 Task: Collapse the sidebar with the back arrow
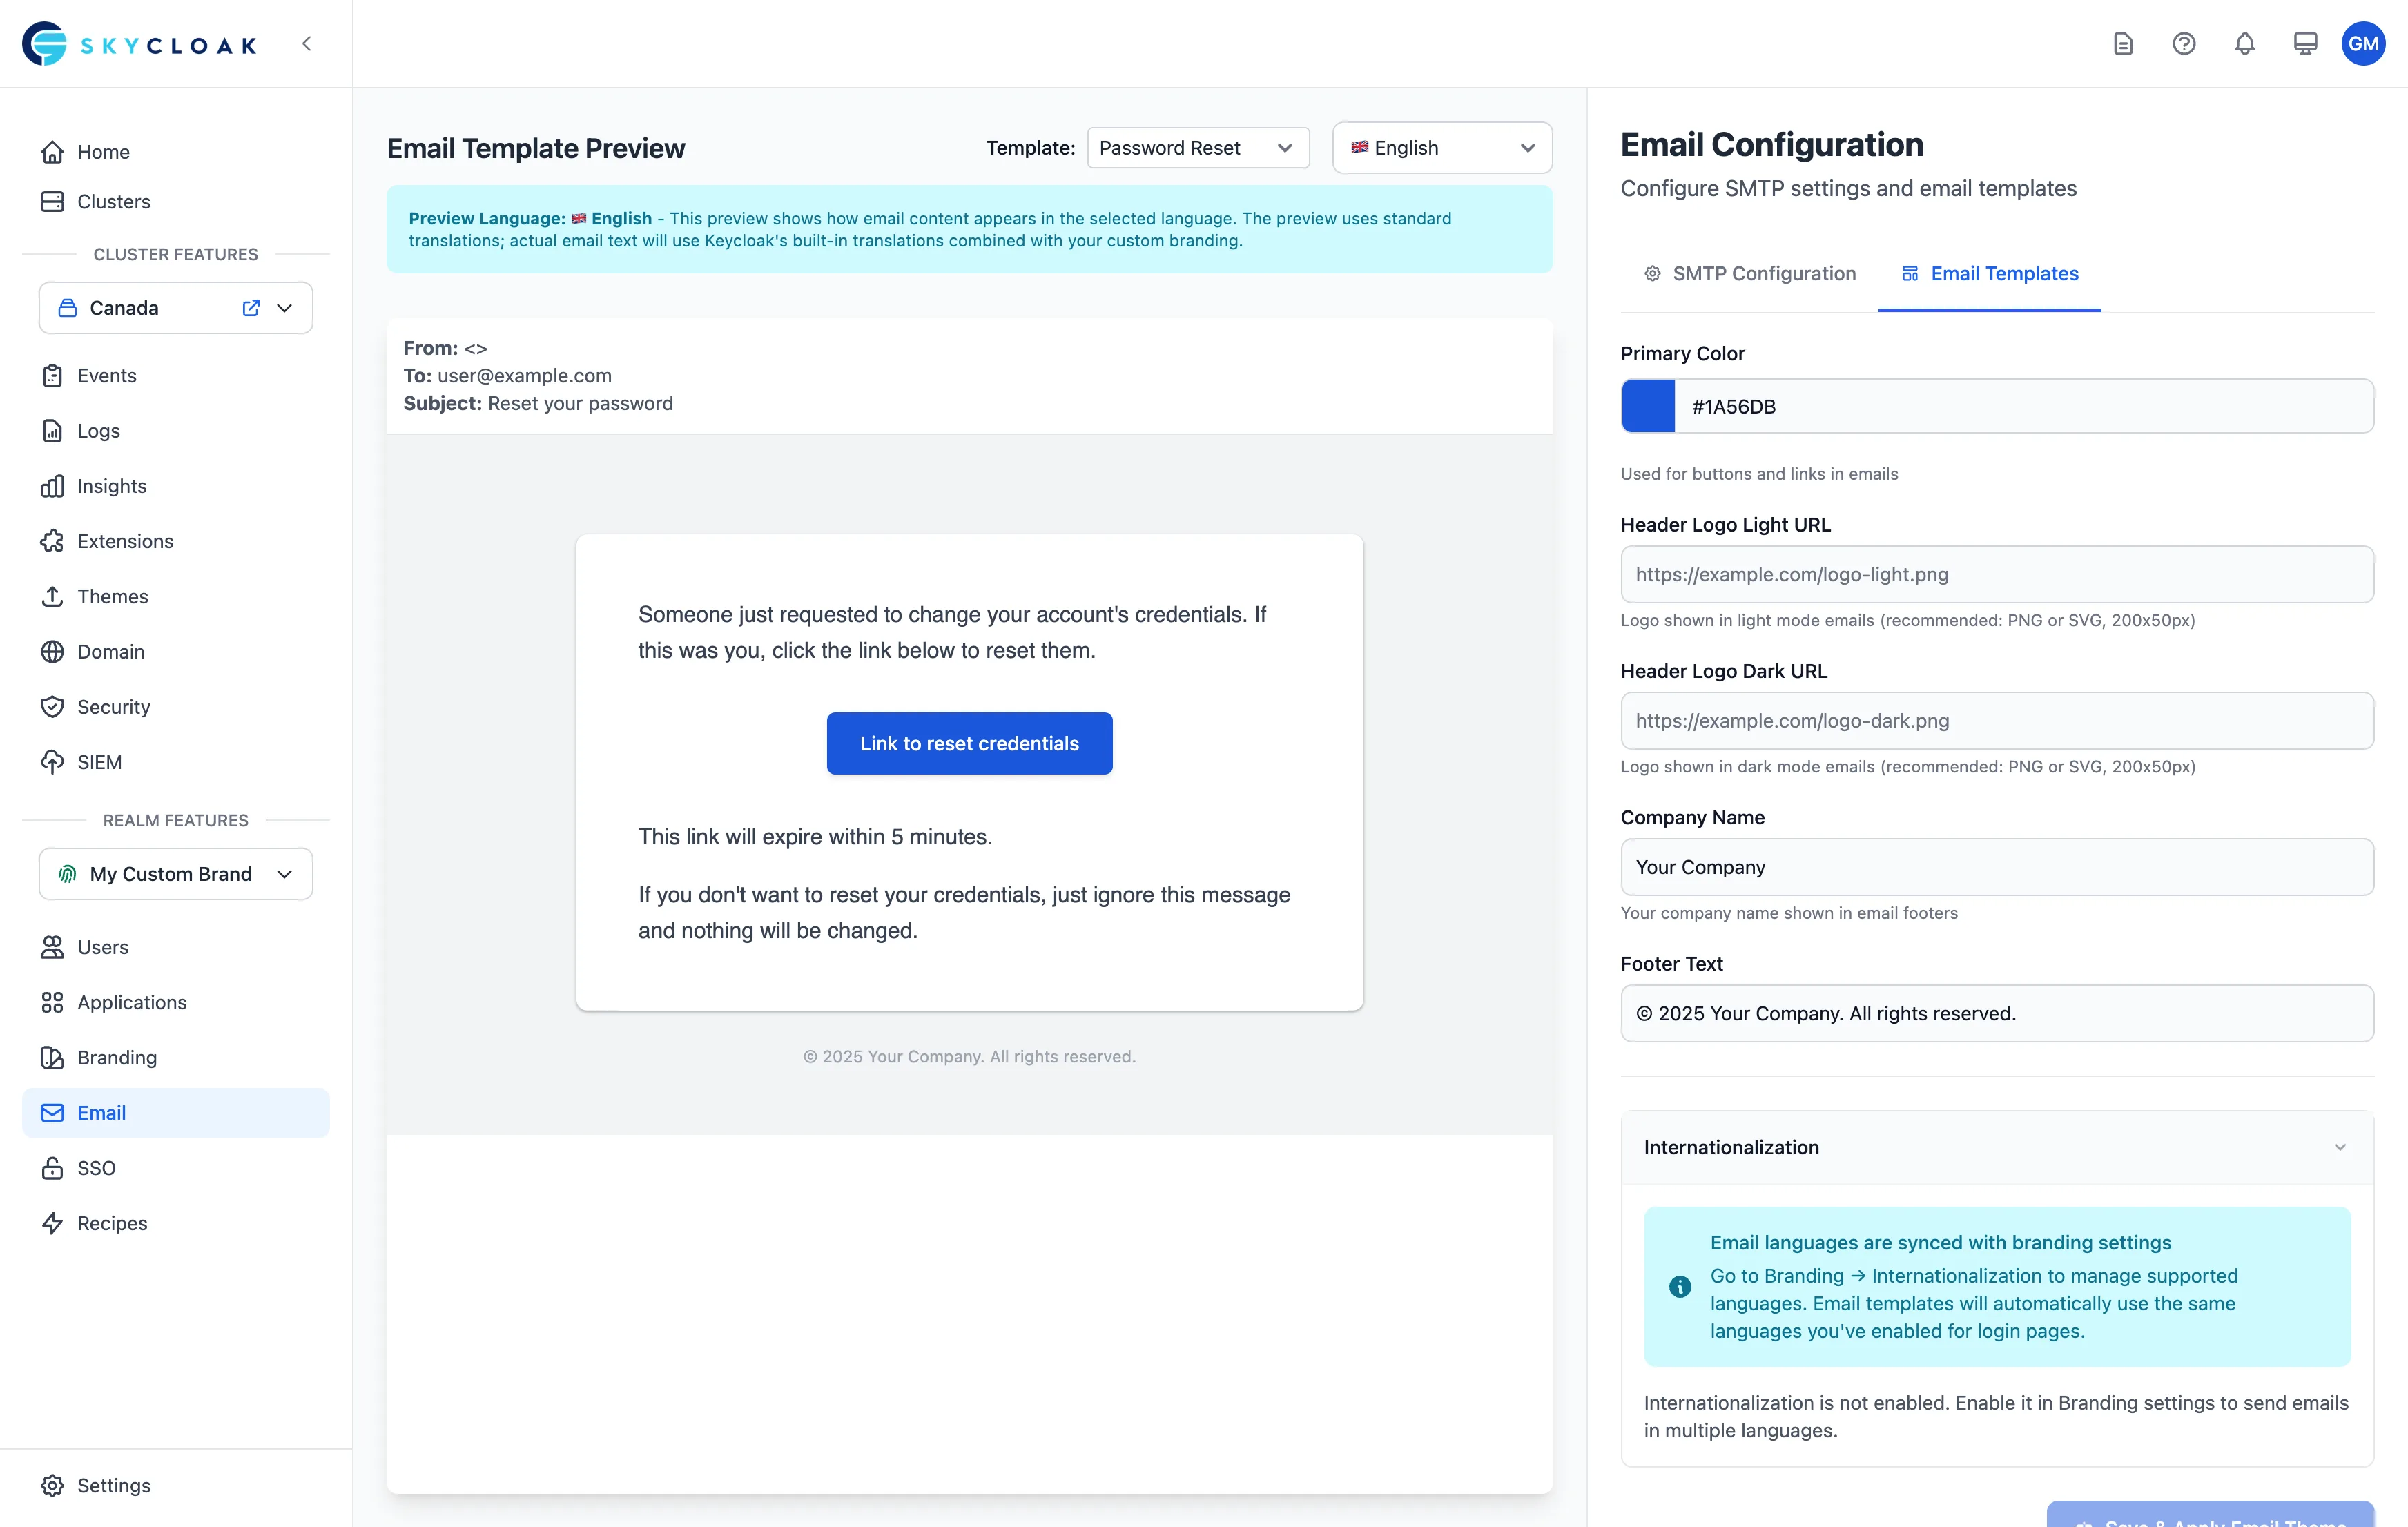tap(307, 43)
